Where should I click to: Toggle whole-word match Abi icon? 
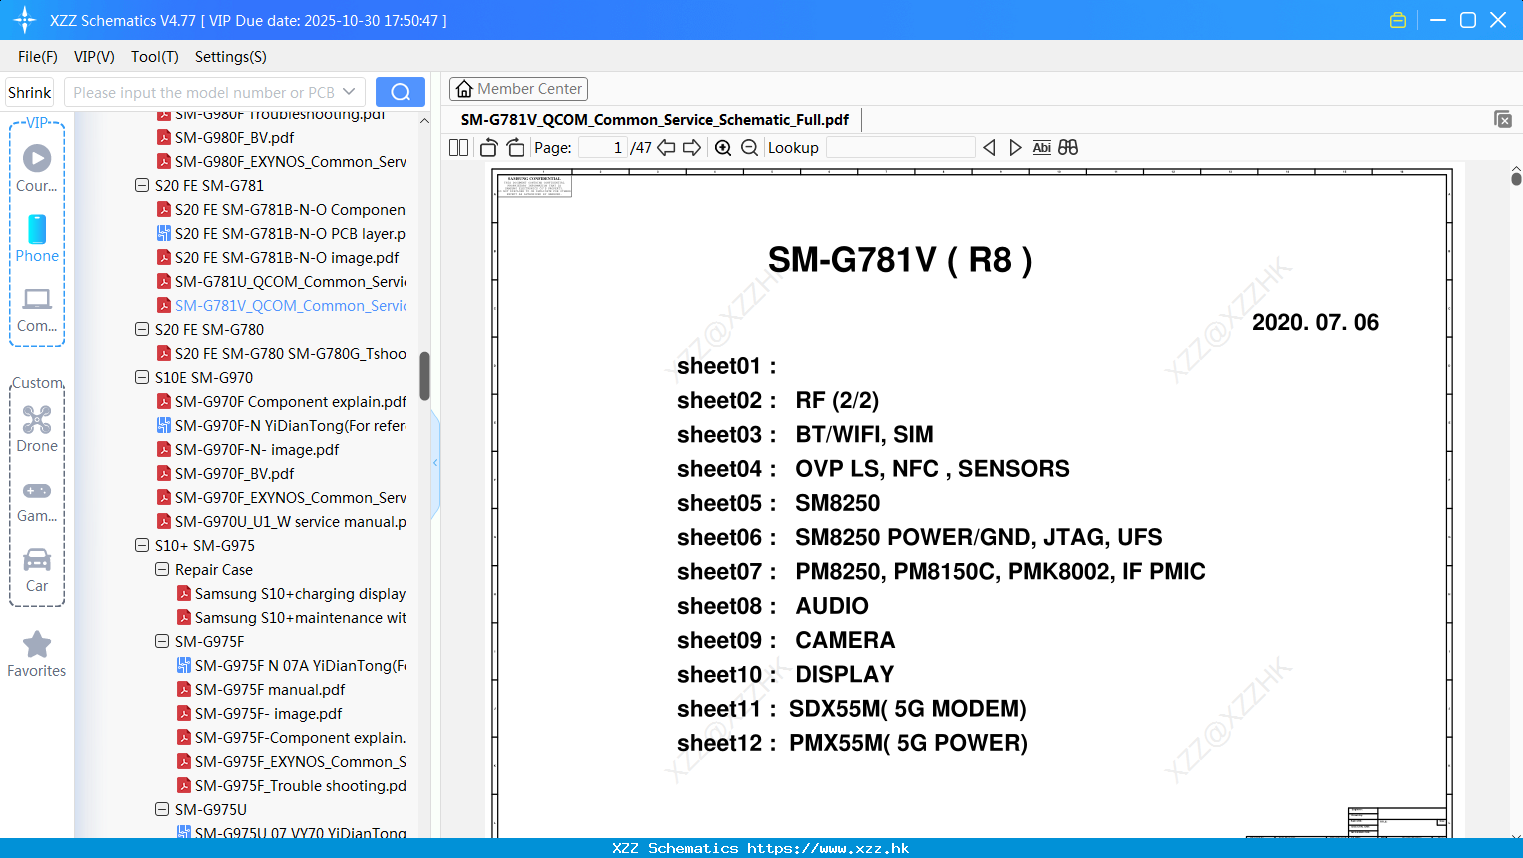pos(1041,147)
